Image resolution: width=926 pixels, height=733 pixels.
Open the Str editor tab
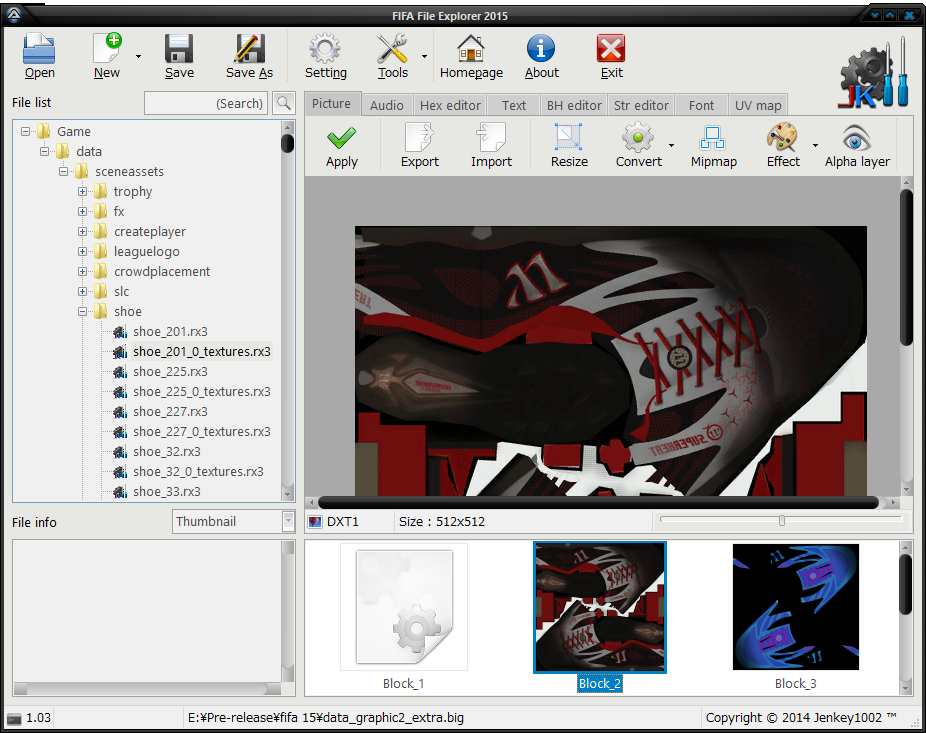[641, 105]
